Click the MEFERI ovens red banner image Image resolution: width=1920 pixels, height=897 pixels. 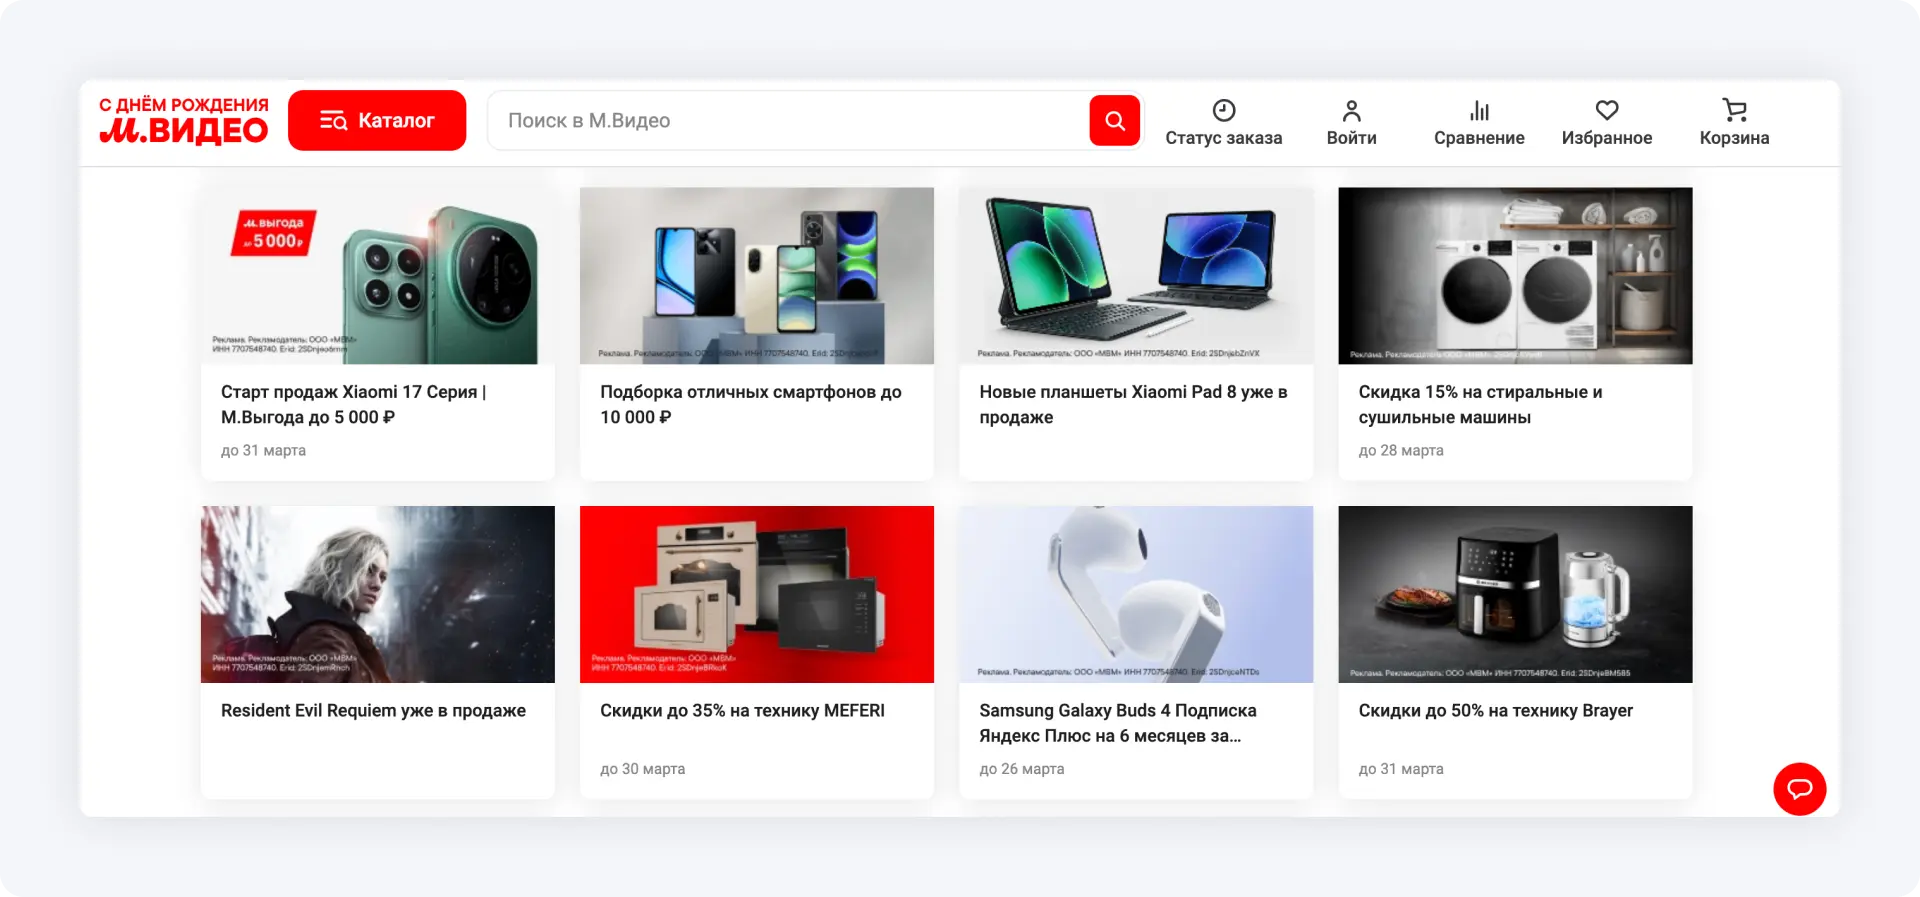(757, 594)
